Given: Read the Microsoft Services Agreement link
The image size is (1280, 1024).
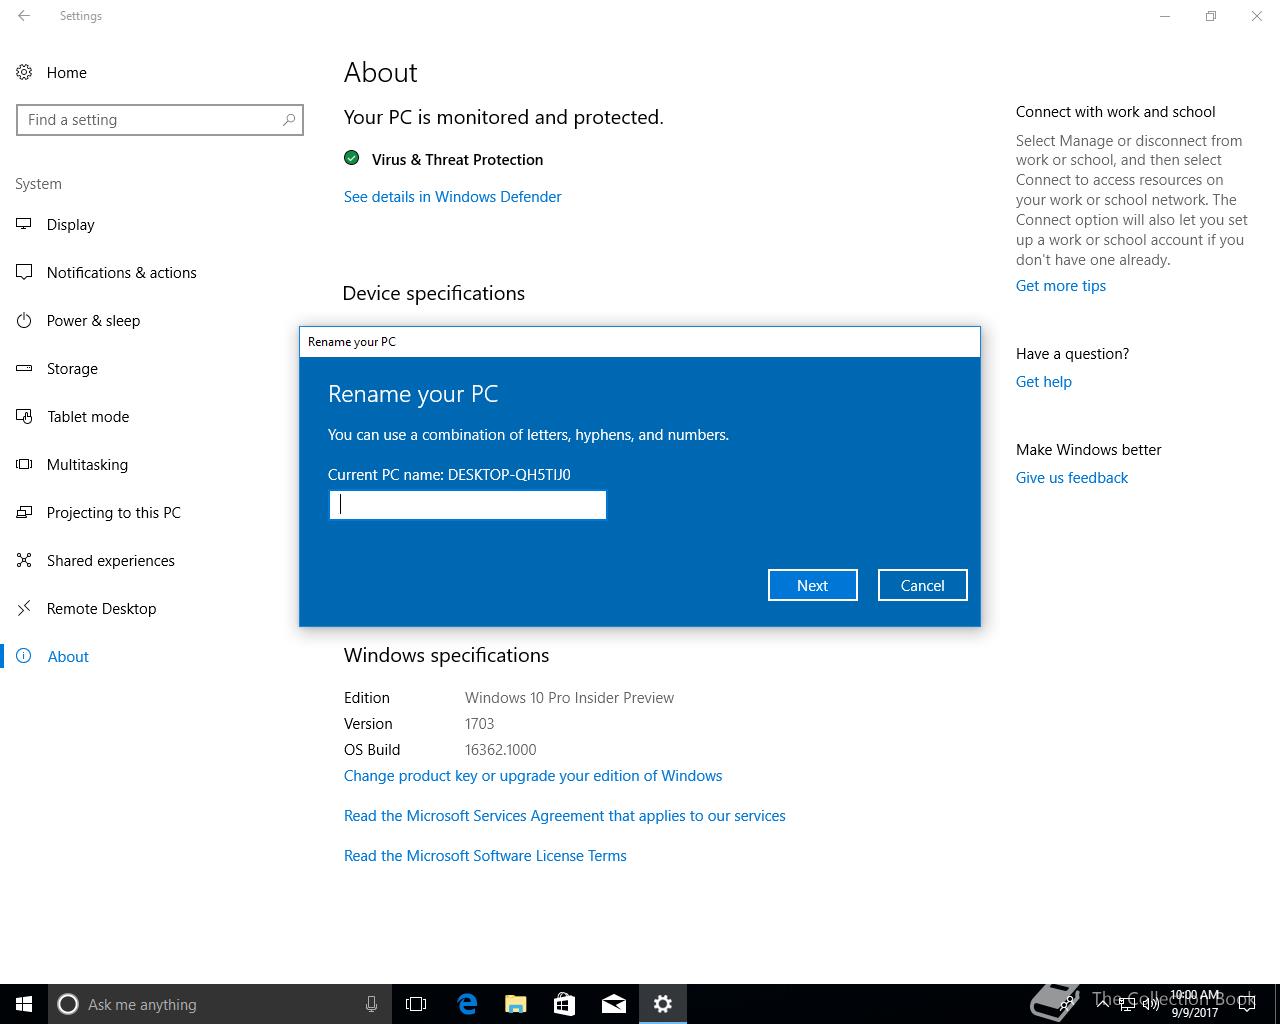Looking at the screenshot, I should [x=565, y=815].
